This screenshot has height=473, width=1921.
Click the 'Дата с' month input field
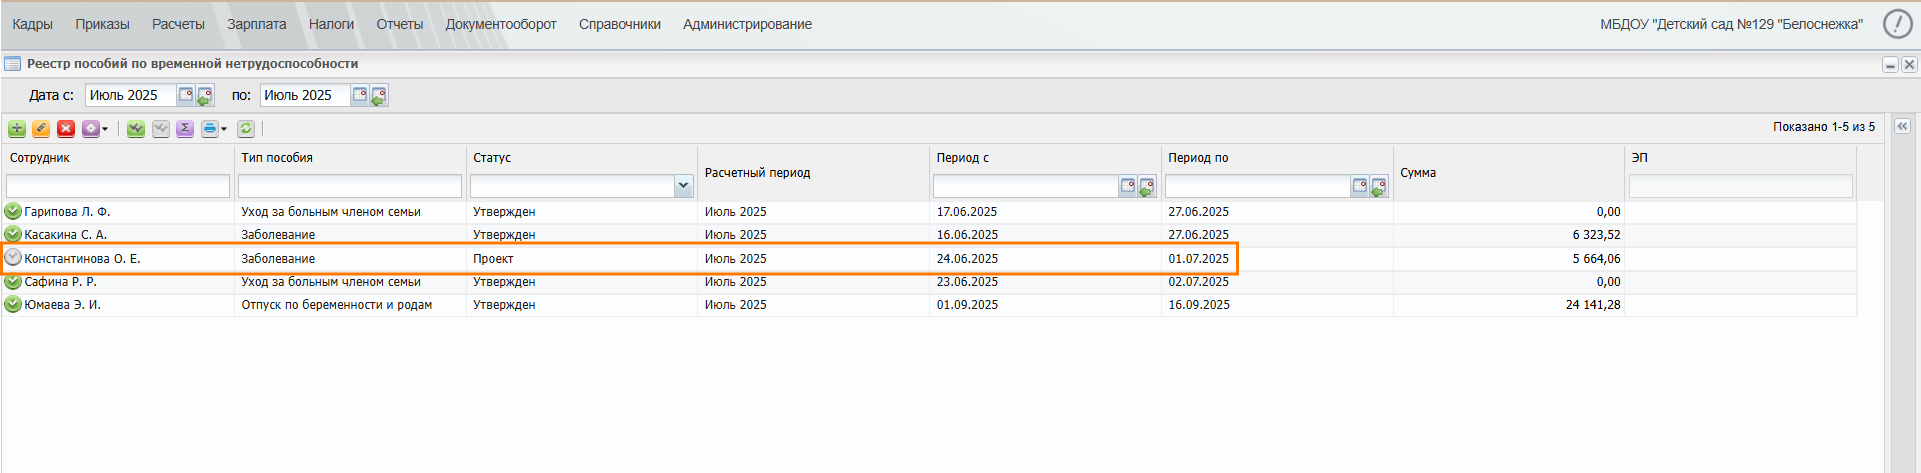coord(131,95)
